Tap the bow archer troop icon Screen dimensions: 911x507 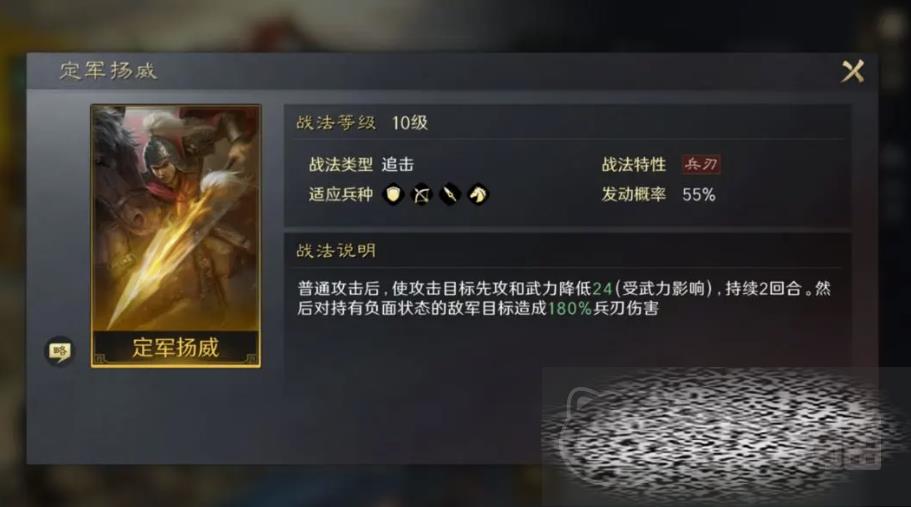click(422, 194)
